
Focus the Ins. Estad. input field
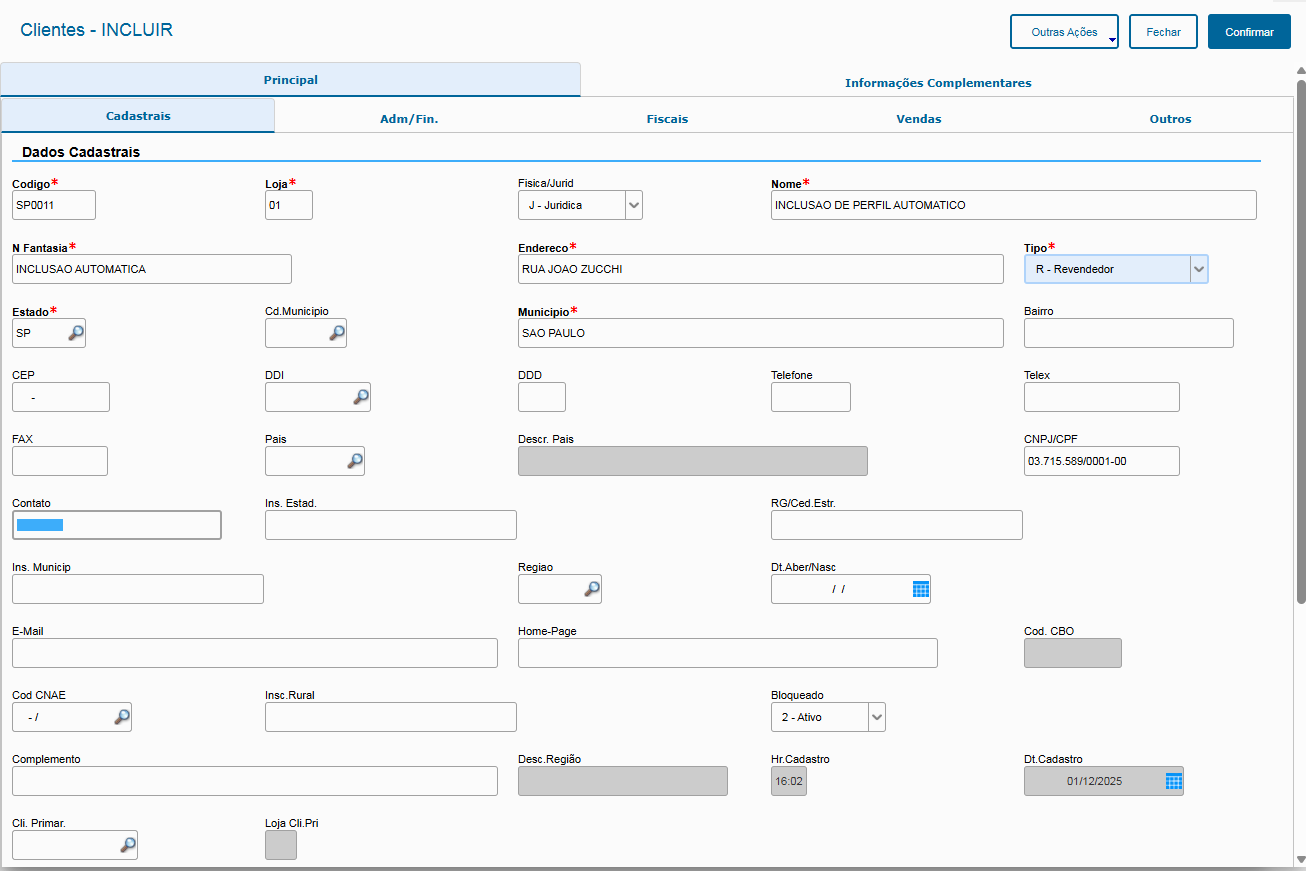(391, 525)
